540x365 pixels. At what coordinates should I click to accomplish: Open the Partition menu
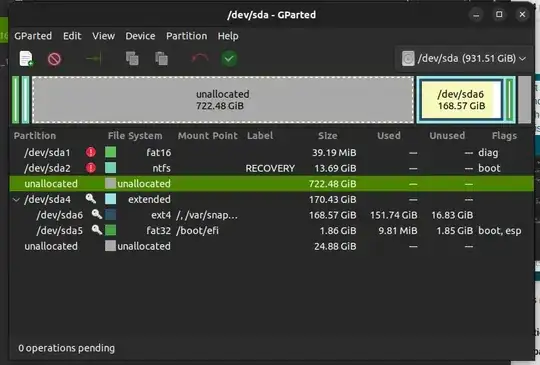[x=187, y=36]
